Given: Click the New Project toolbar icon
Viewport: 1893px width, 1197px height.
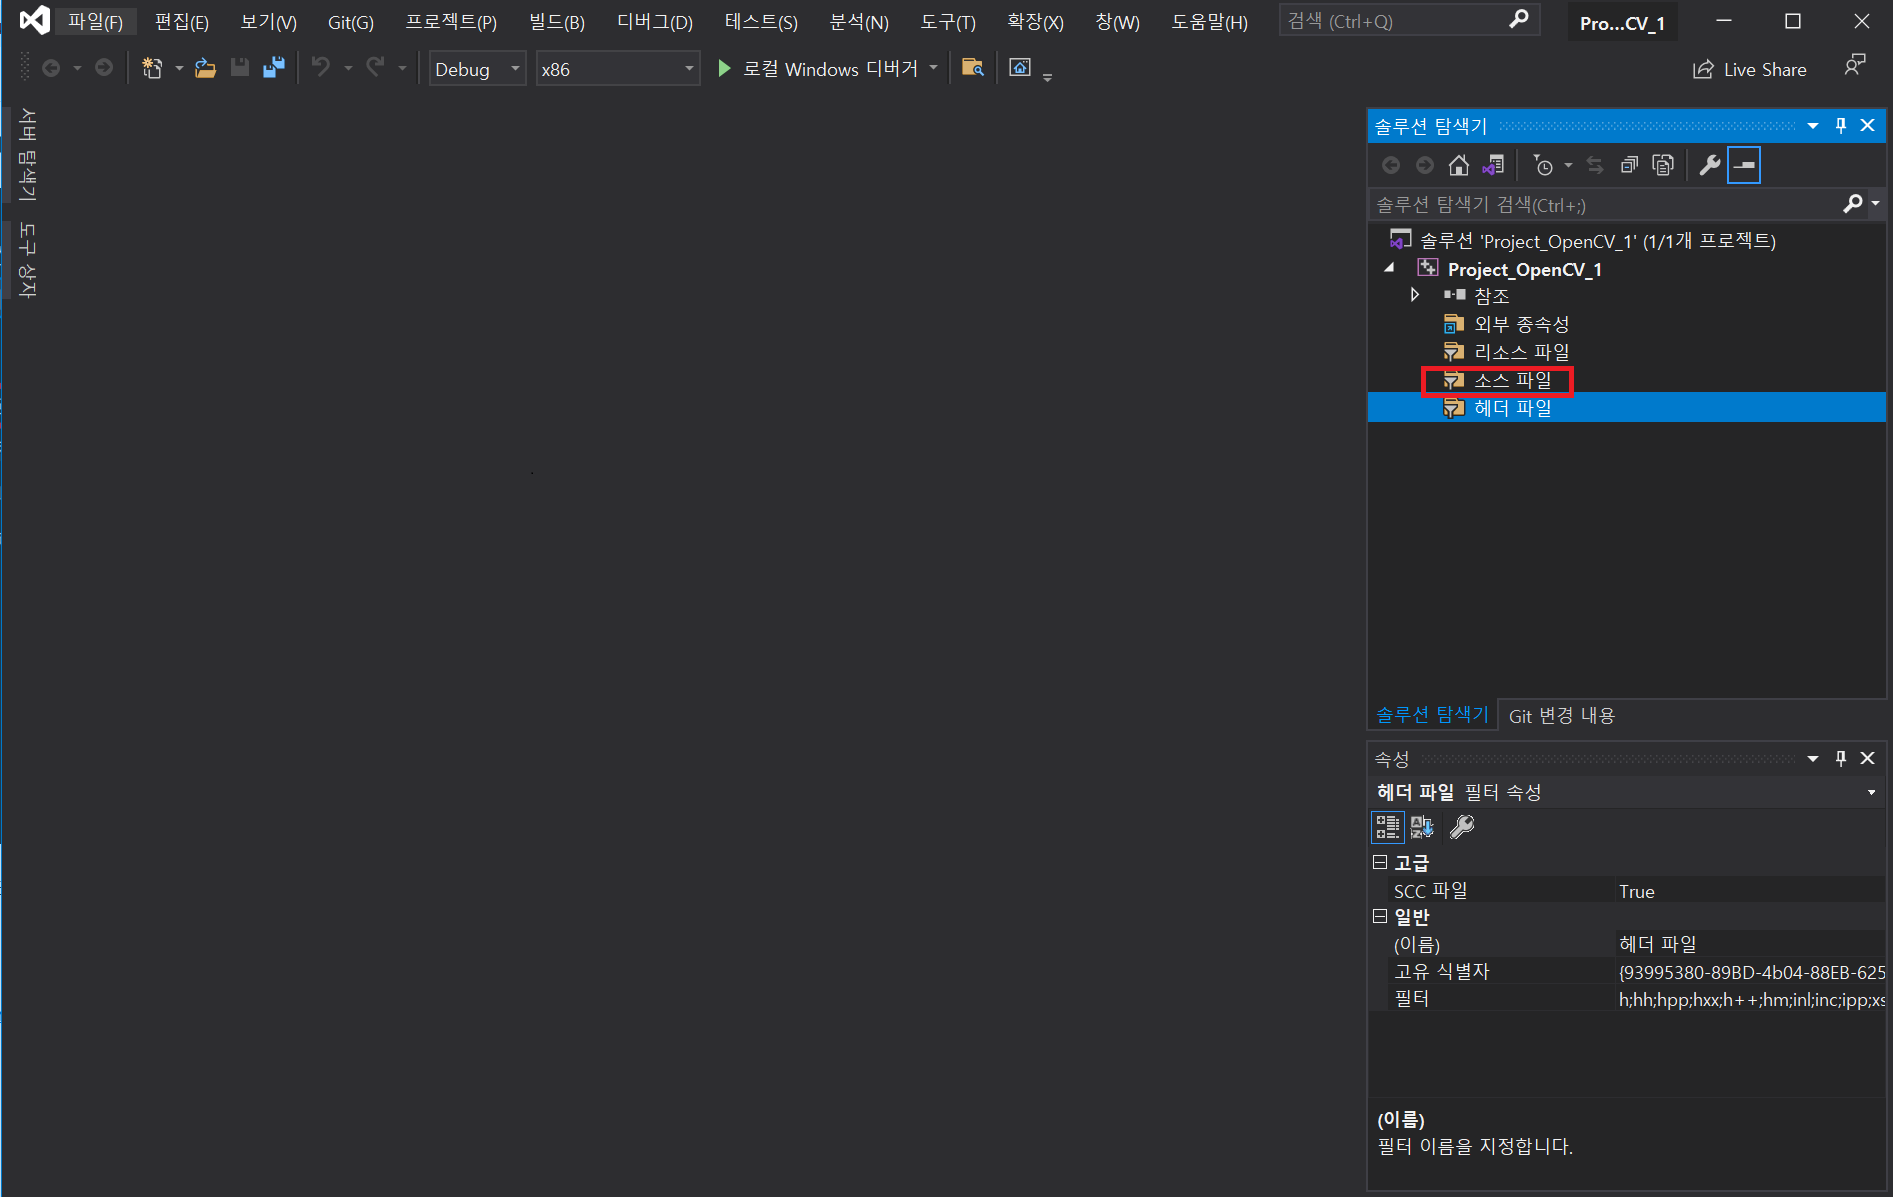Looking at the screenshot, I should pyautogui.click(x=152, y=68).
